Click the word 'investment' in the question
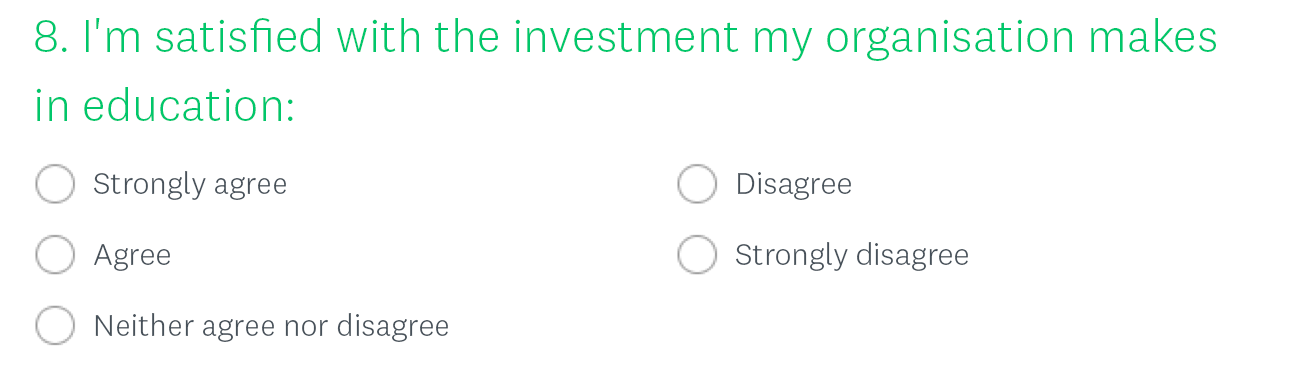Image resolution: width=1300 pixels, height=385 pixels. point(626,38)
